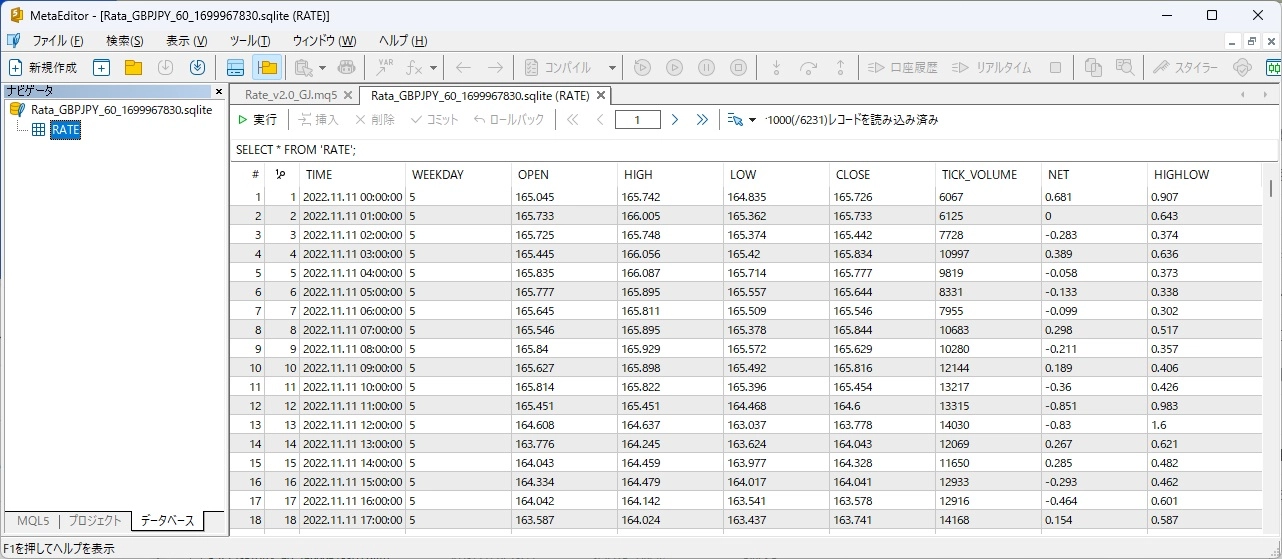Select the RATE table in navigator
The width and height of the screenshot is (1282, 559).
click(65, 130)
